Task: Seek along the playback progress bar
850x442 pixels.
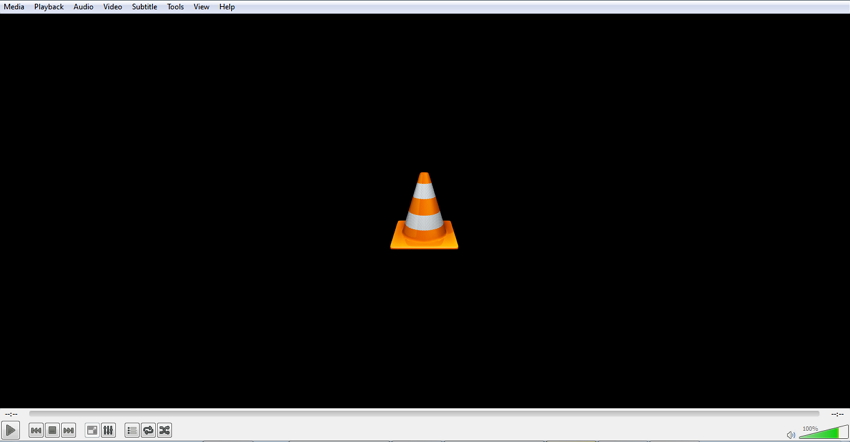Action: tap(424, 414)
